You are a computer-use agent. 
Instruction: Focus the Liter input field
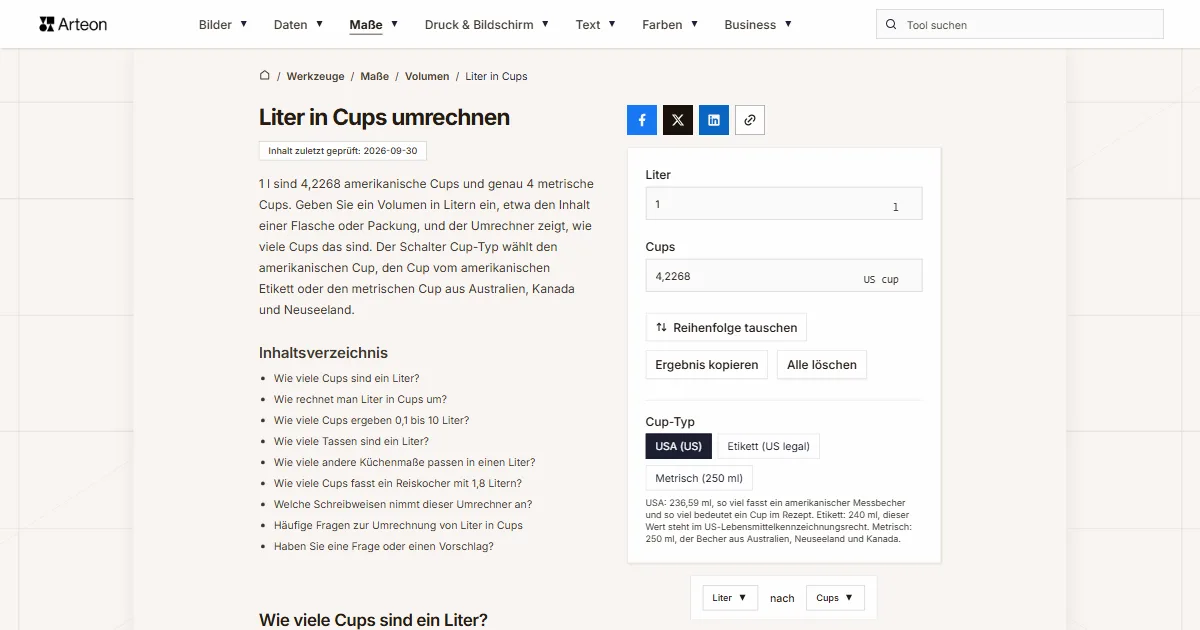point(784,204)
